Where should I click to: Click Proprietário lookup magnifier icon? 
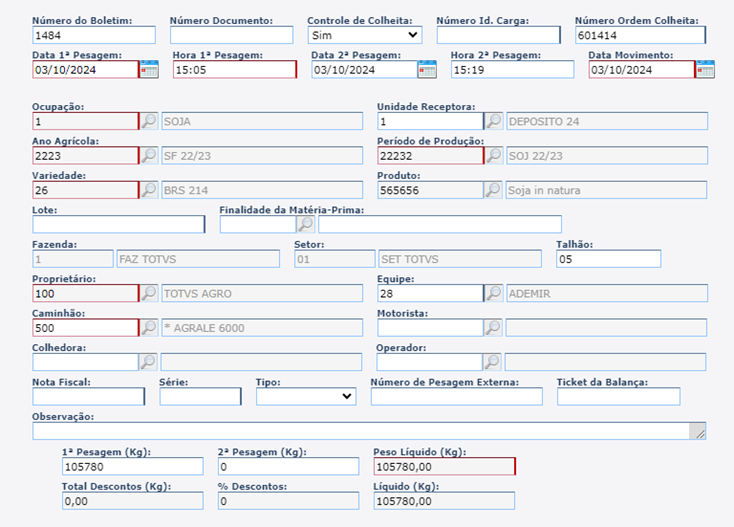(x=149, y=293)
